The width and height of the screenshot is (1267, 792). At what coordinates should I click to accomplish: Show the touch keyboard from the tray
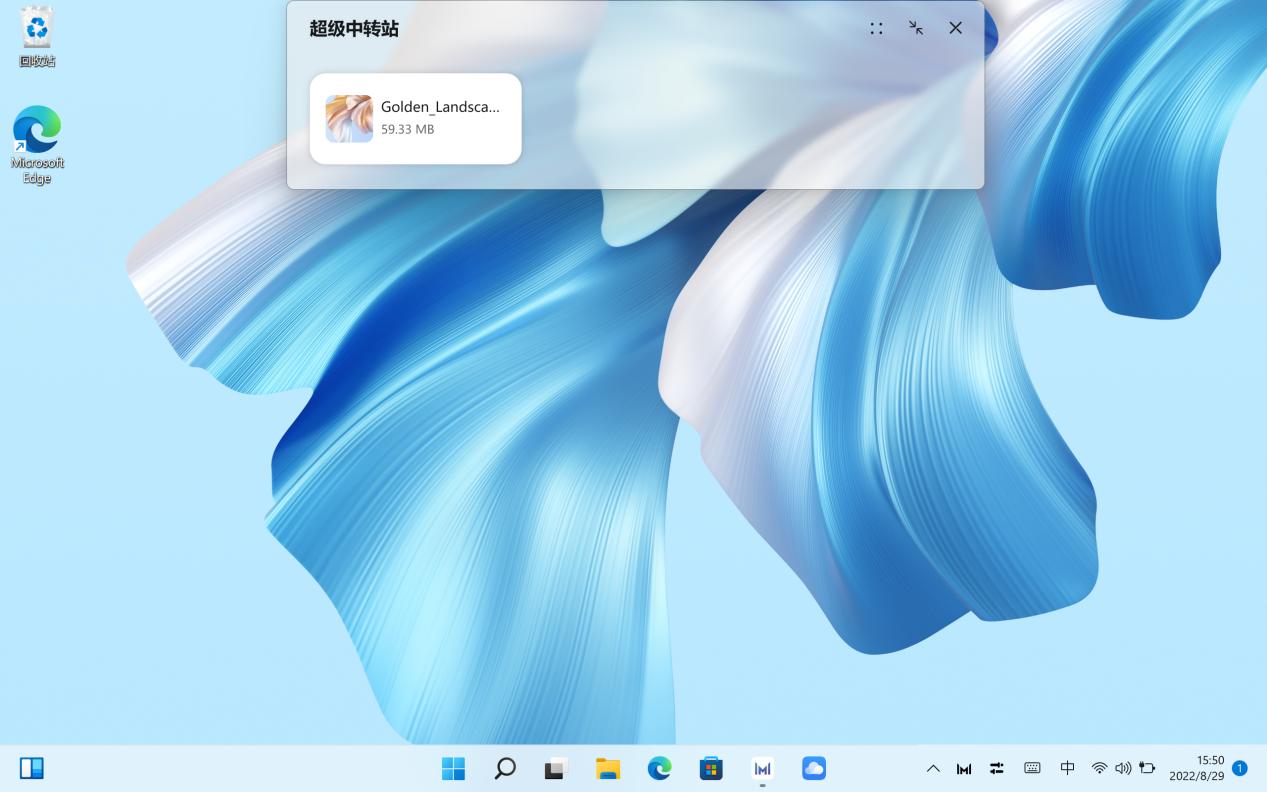[1031, 768]
